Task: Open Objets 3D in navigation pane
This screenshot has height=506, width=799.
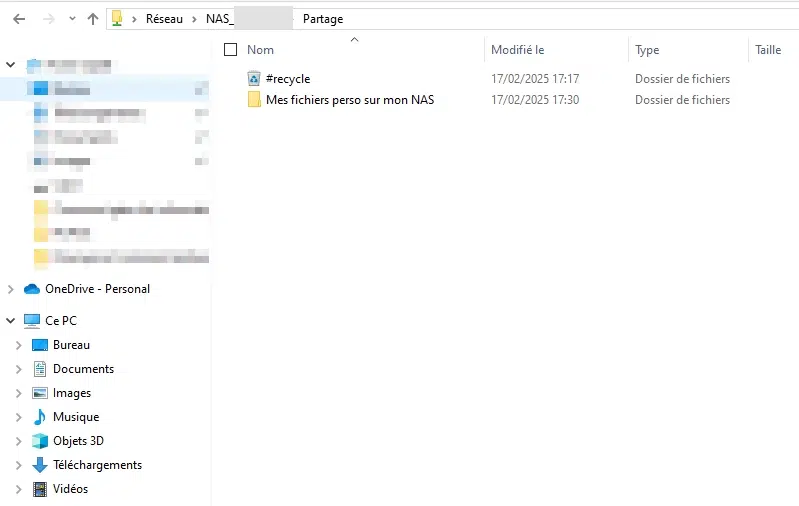Action: 78,441
